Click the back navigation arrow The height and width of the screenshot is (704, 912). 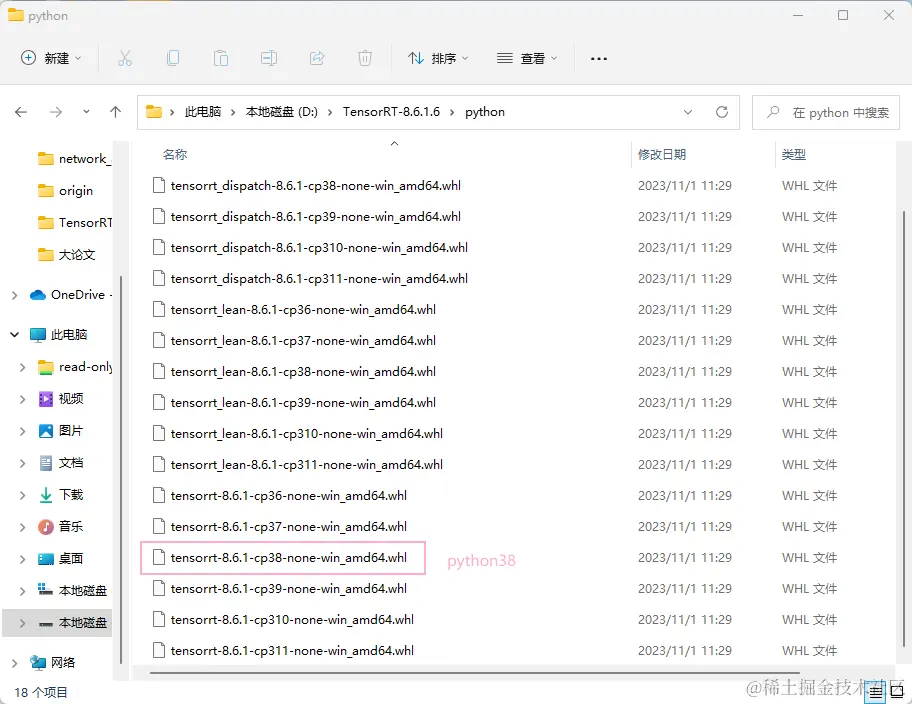pos(21,112)
